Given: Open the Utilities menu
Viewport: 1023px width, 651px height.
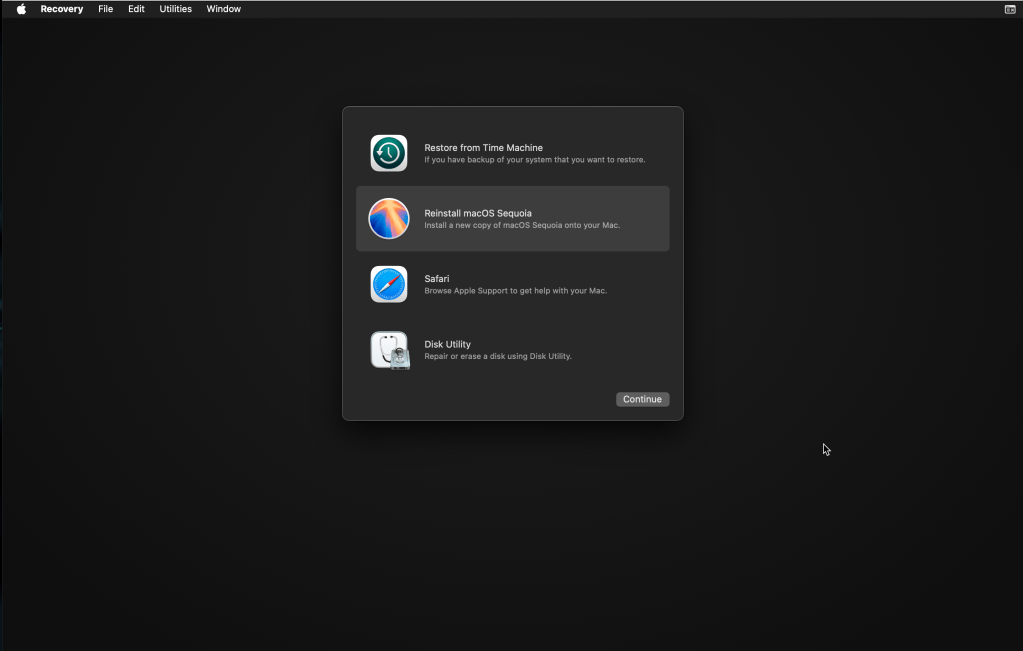Looking at the screenshot, I should pyautogui.click(x=175, y=9).
